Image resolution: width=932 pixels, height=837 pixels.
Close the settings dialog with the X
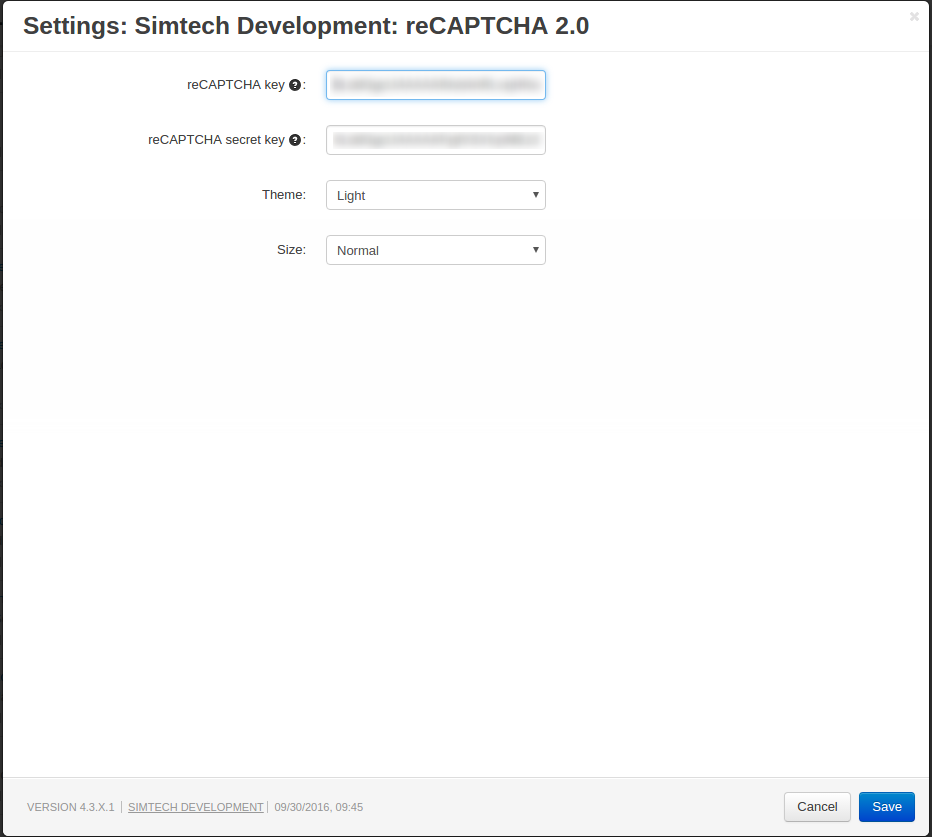[x=914, y=17]
